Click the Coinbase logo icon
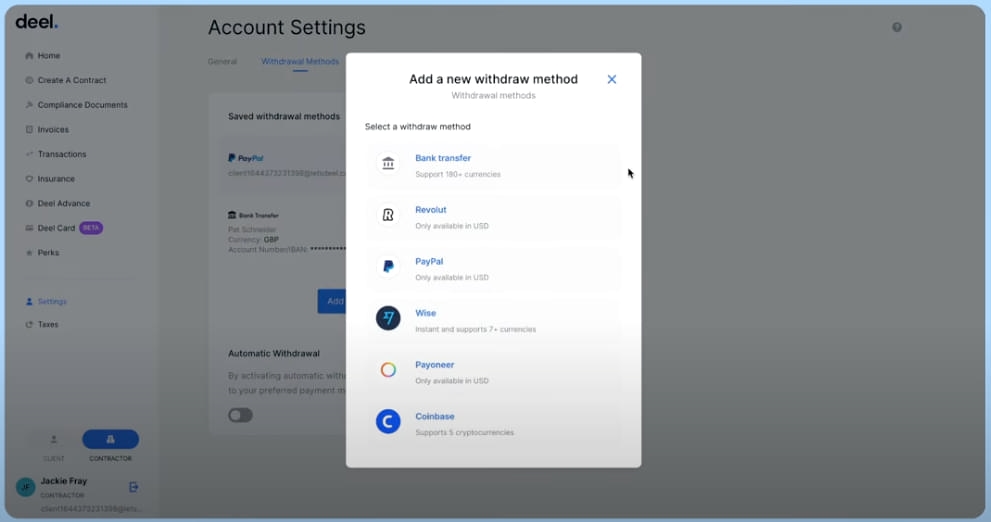991x522 pixels. (x=388, y=422)
